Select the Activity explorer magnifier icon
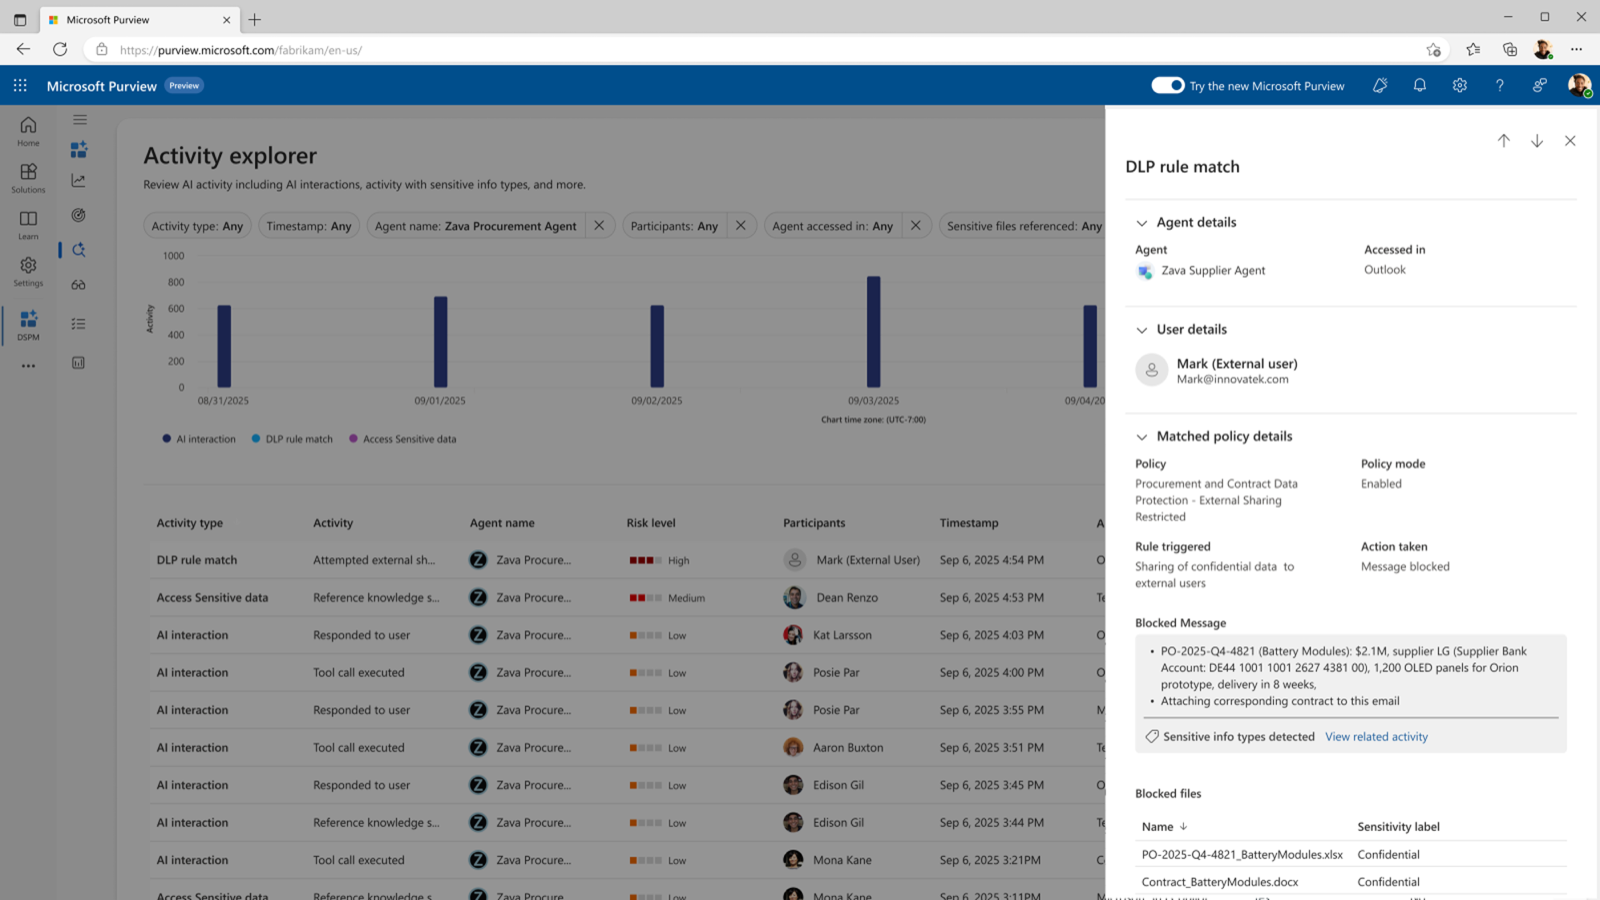The image size is (1600, 900). coord(79,250)
